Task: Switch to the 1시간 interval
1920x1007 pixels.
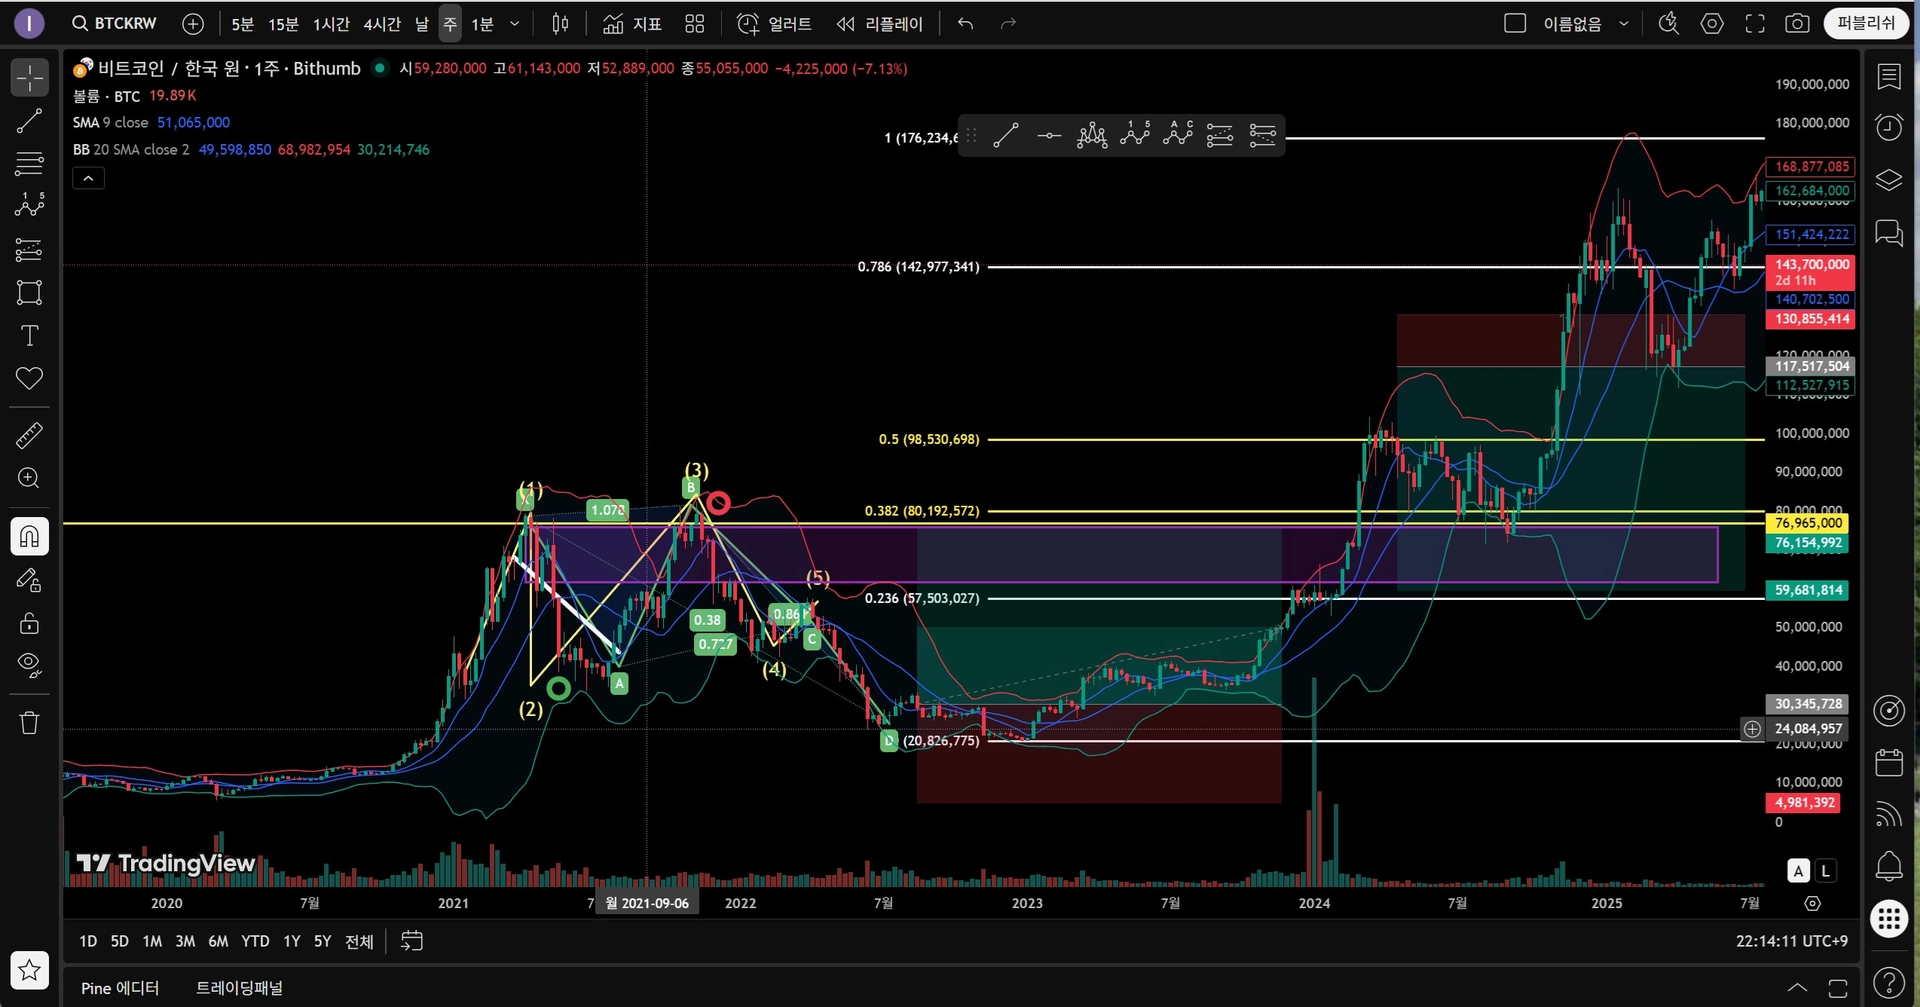Action: point(331,24)
